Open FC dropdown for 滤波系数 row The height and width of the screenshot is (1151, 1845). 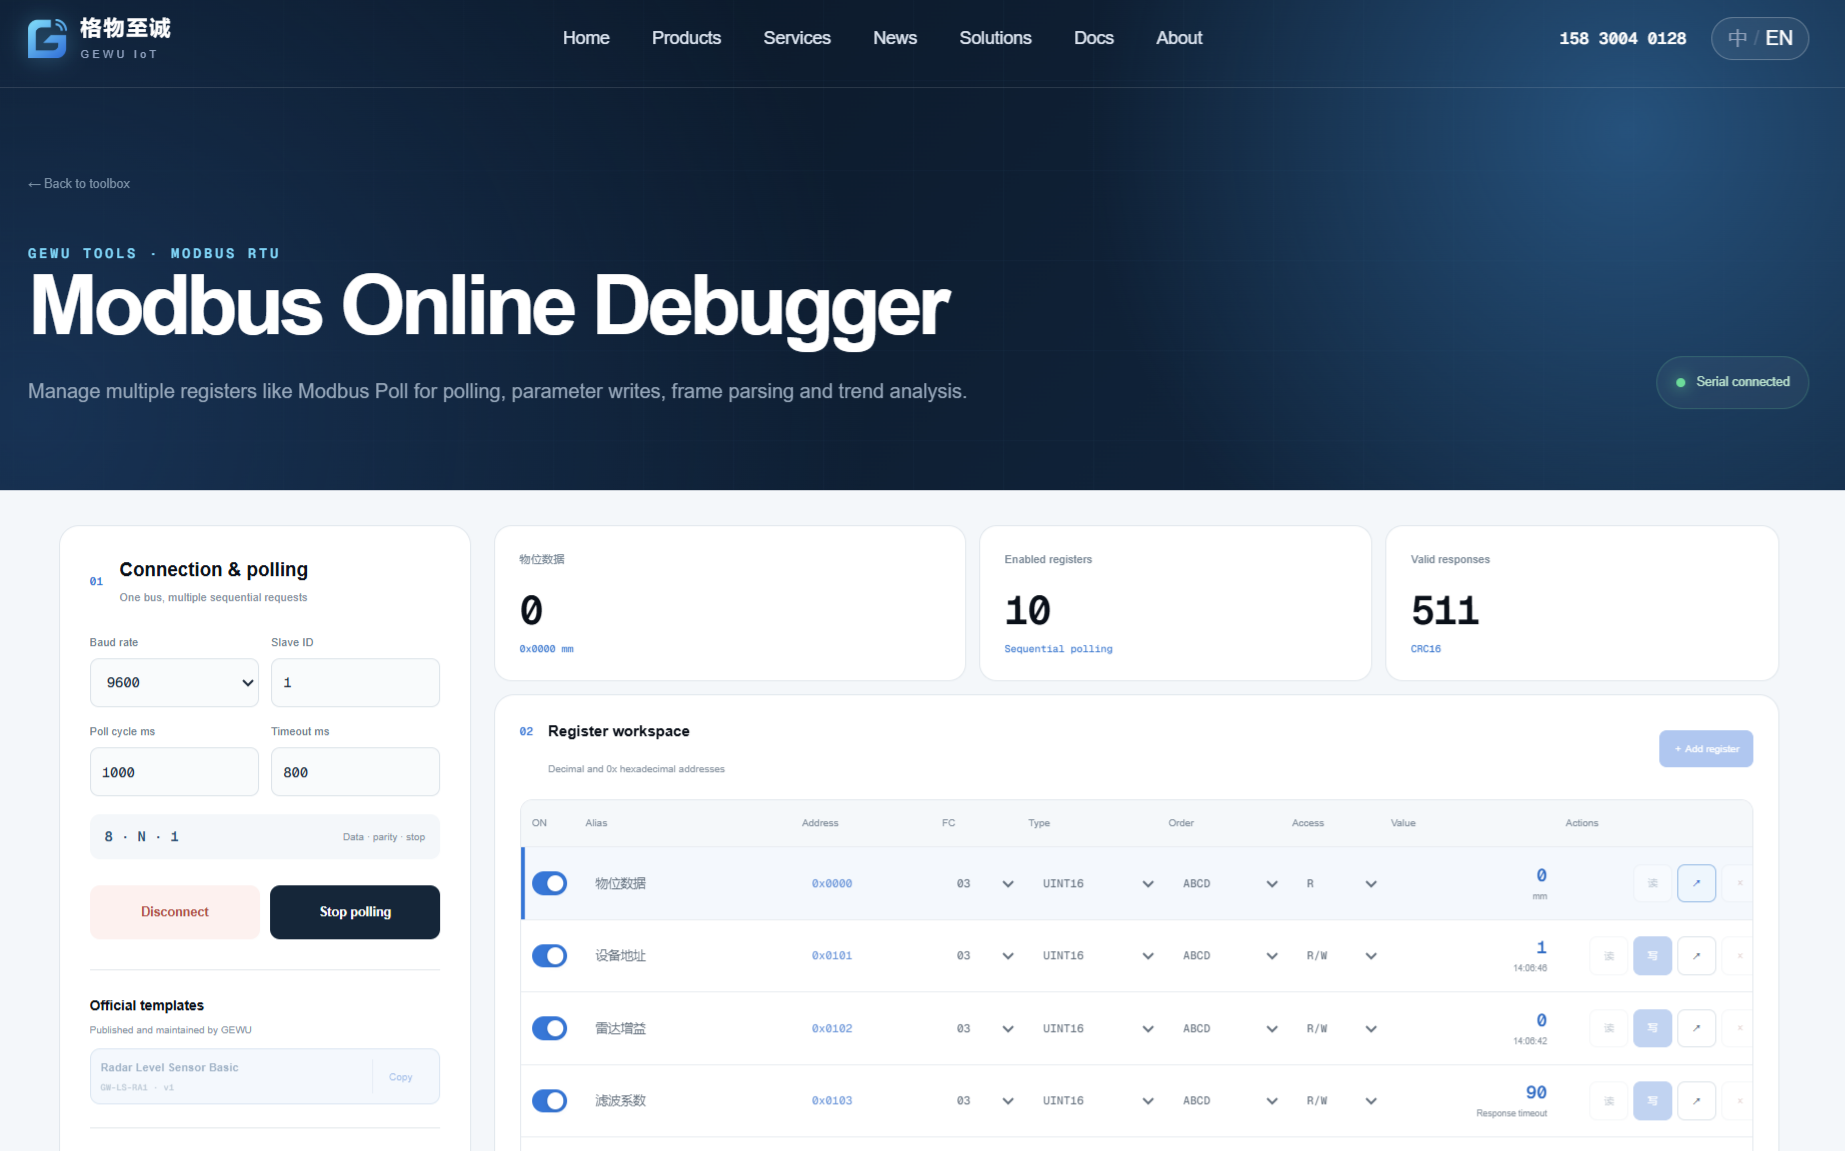pyautogui.click(x=985, y=1101)
